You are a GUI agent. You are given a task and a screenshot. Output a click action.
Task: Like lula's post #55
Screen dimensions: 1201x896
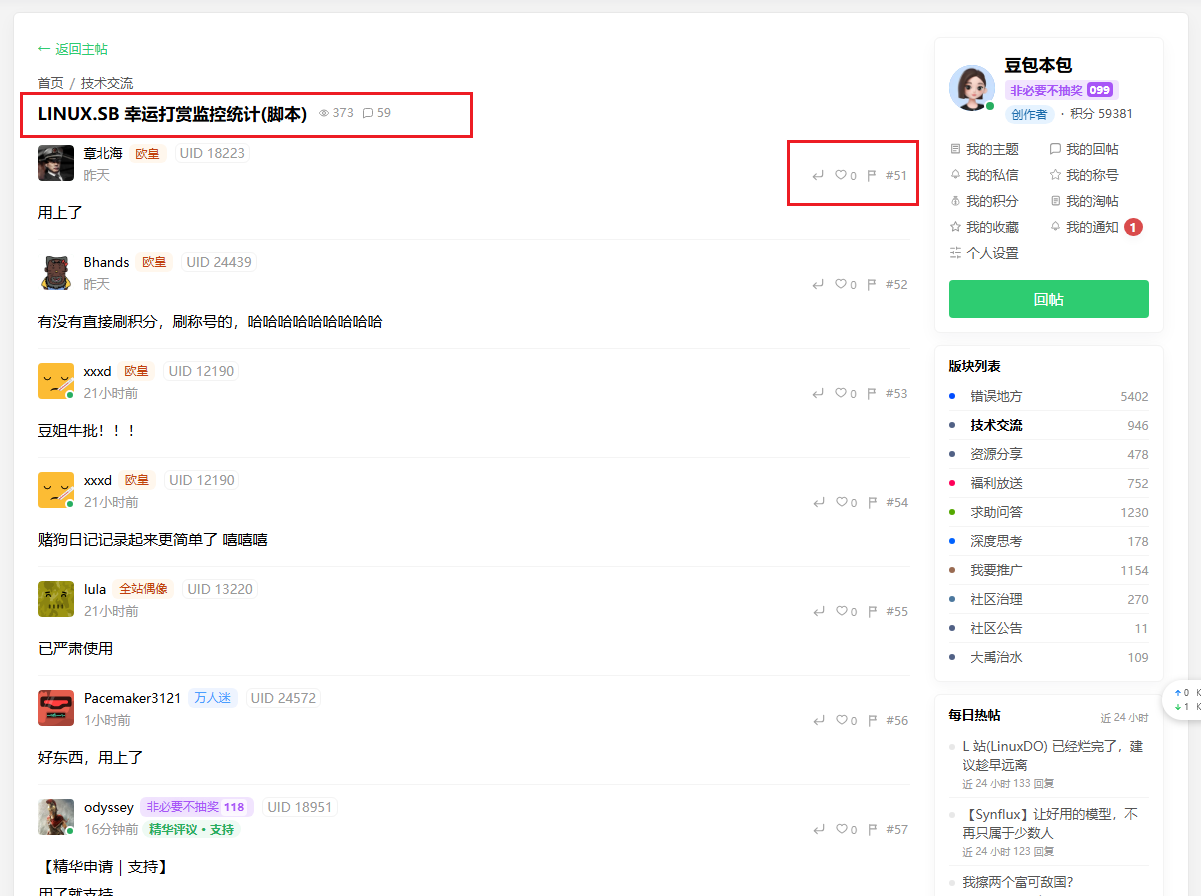(841, 612)
